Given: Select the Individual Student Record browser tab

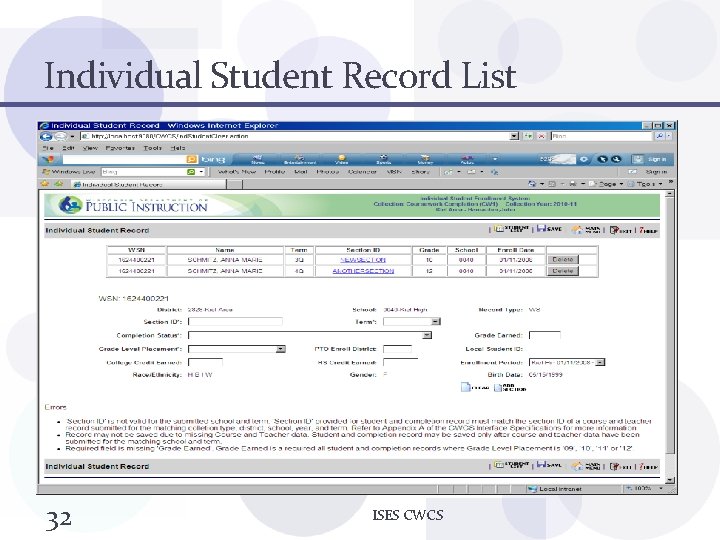Looking at the screenshot, I should 148,184.
